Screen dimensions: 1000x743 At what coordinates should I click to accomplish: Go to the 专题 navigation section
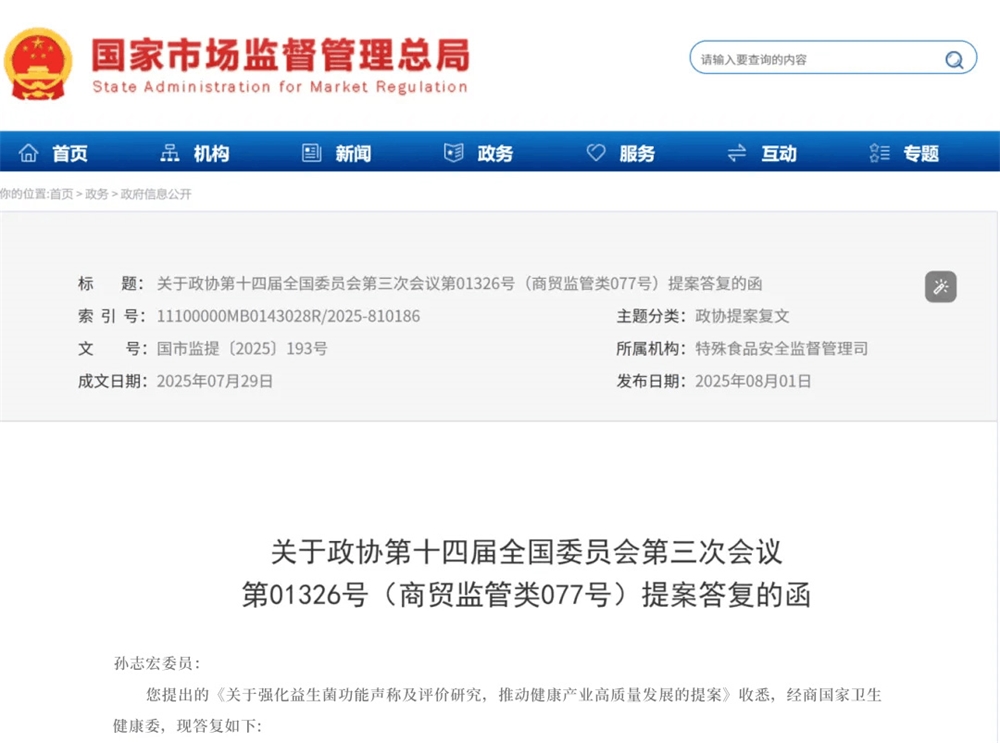click(x=921, y=153)
